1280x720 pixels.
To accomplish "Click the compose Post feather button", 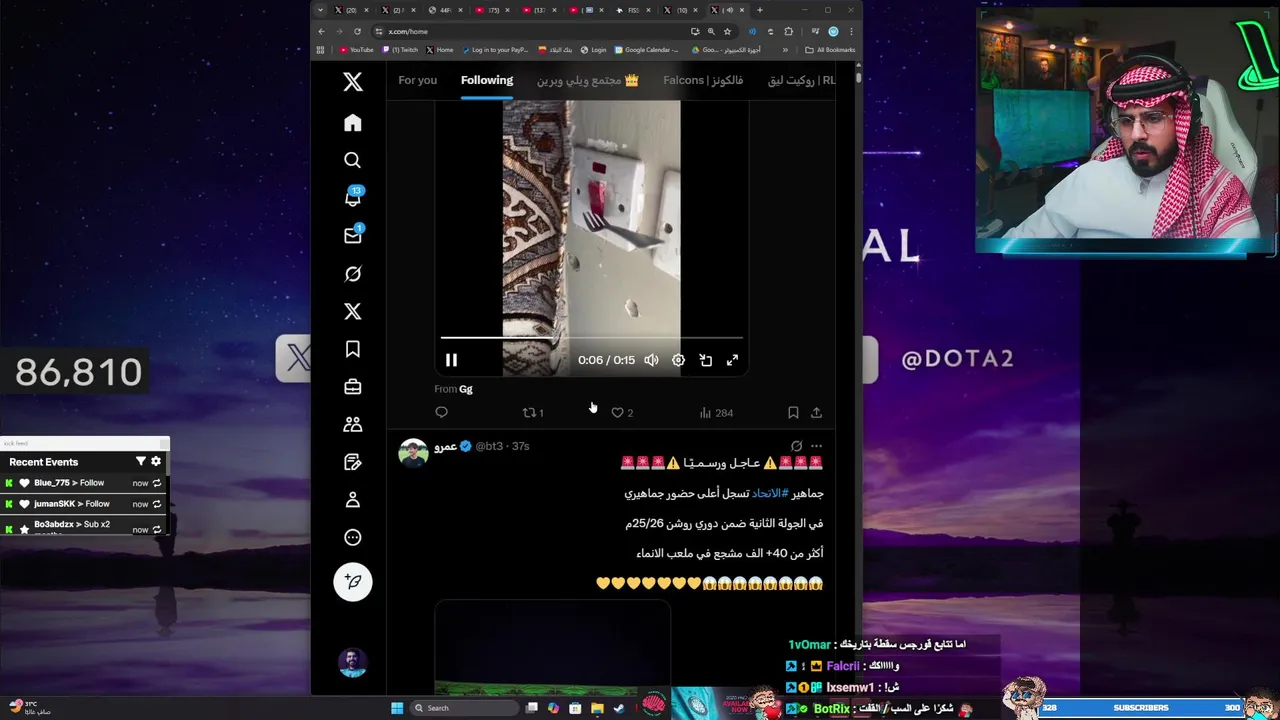I will (353, 581).
